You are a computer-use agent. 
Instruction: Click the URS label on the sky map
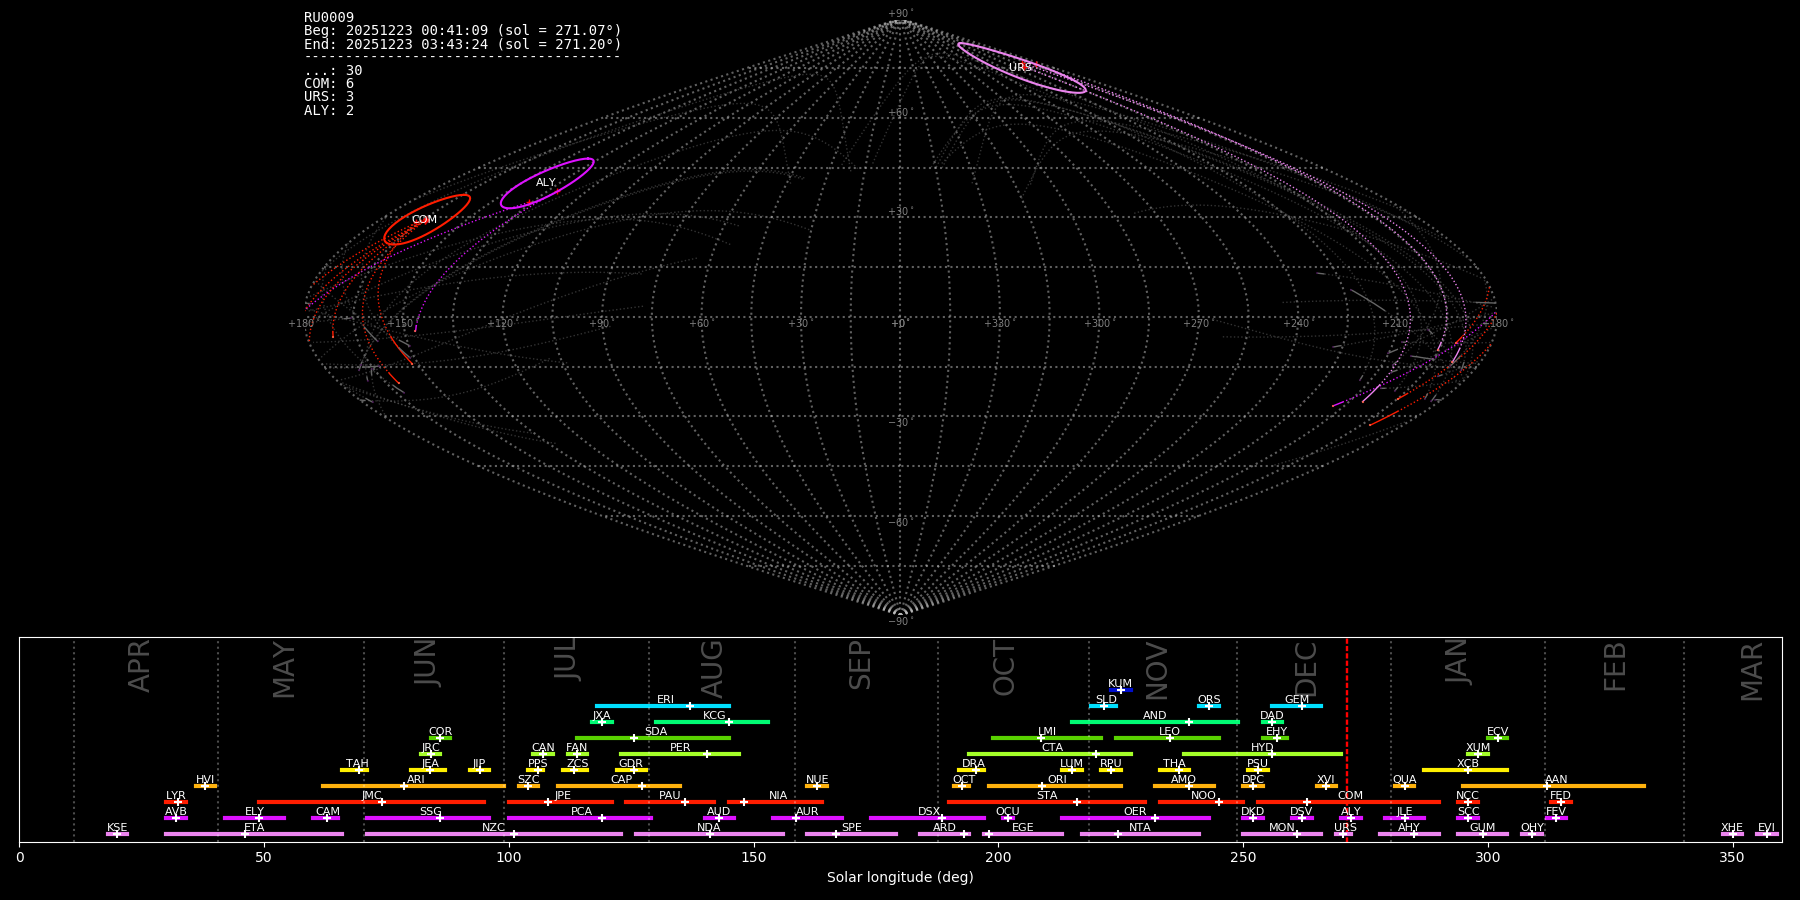pos(1019,68)
